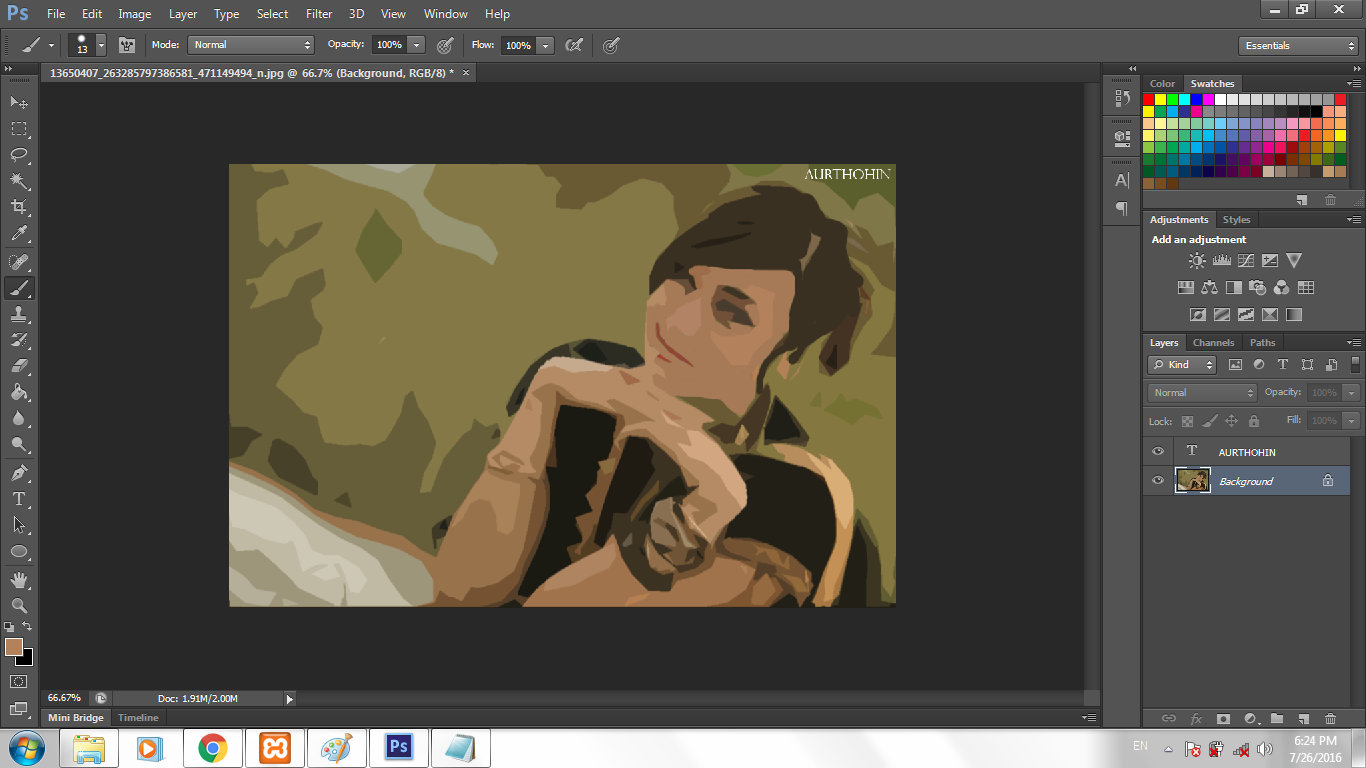Open the Image menu

135,14
